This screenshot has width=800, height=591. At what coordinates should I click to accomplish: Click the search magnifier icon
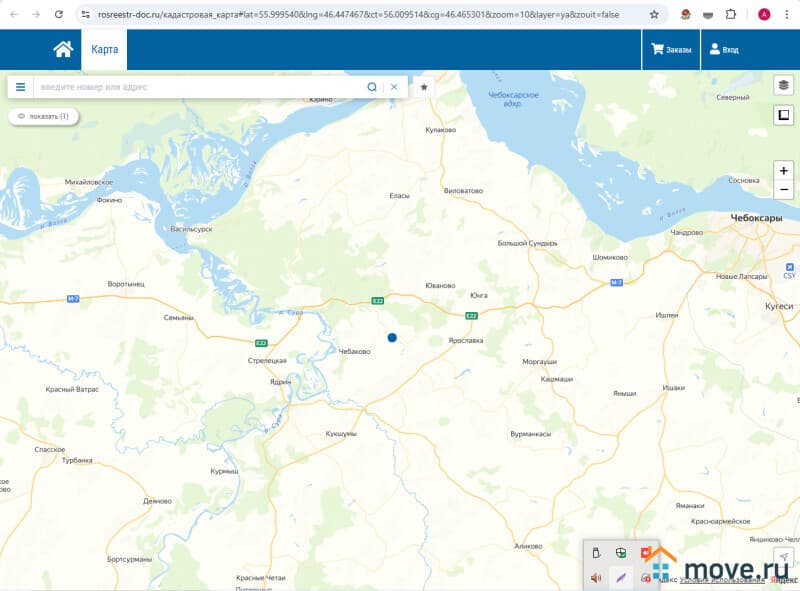[x=372, y=87]
